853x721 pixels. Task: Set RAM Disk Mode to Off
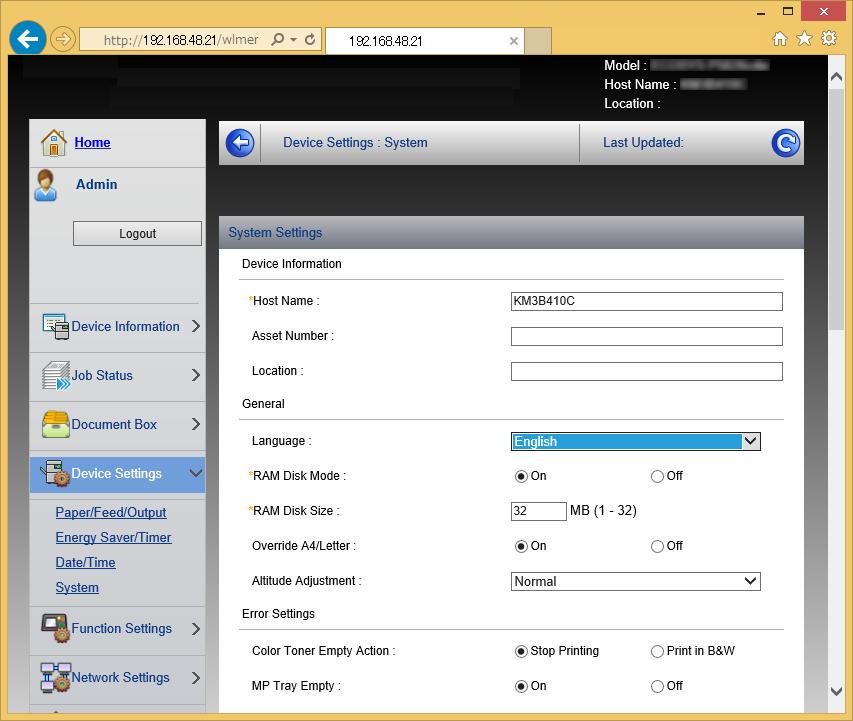(x=657, y=477)
